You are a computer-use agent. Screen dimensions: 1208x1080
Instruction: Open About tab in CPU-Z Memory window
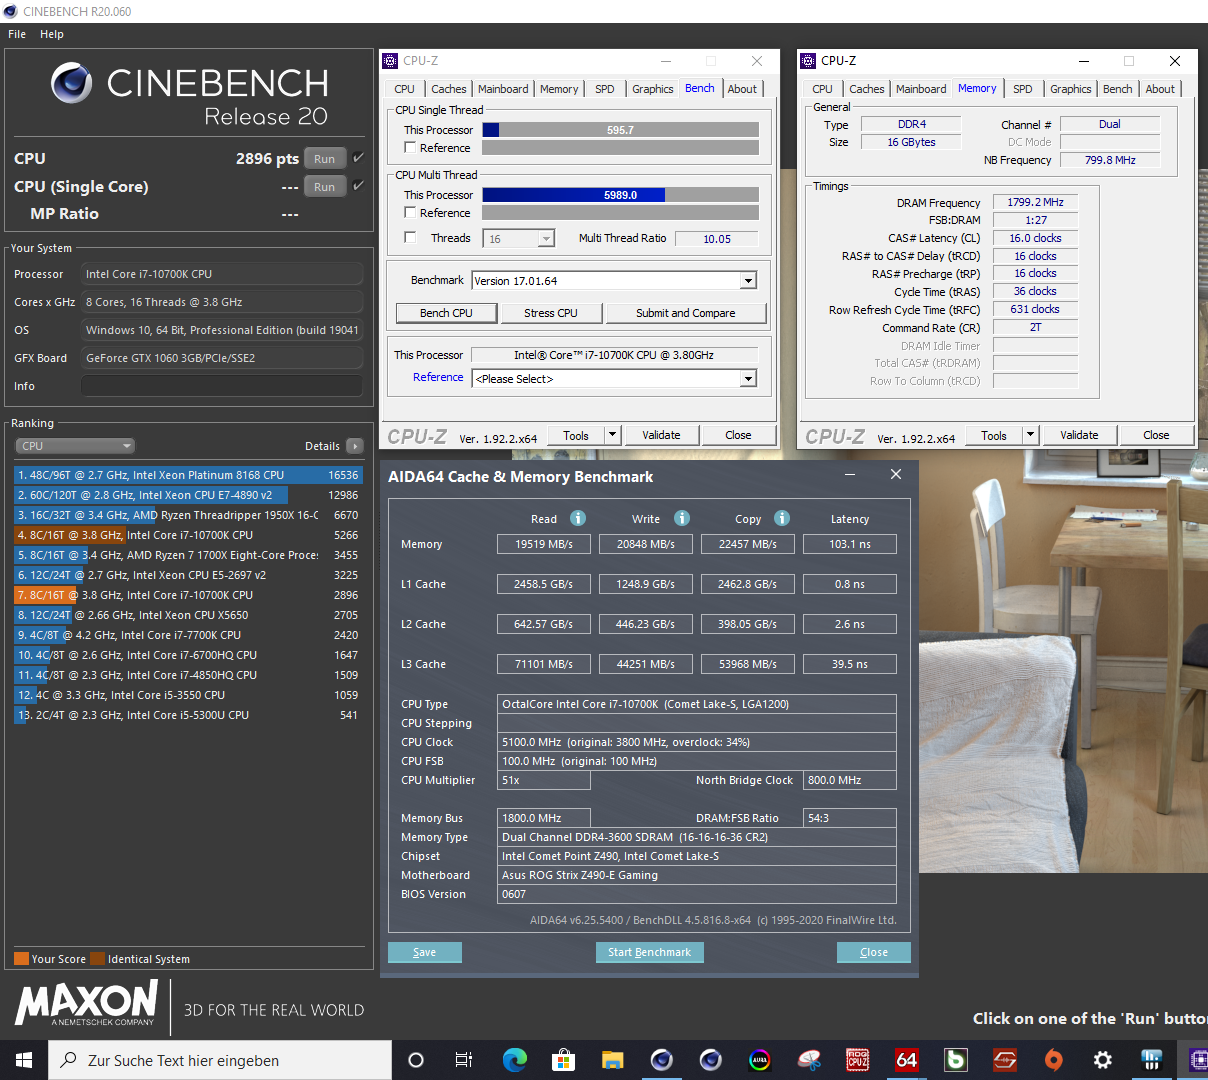[1160, 89]
